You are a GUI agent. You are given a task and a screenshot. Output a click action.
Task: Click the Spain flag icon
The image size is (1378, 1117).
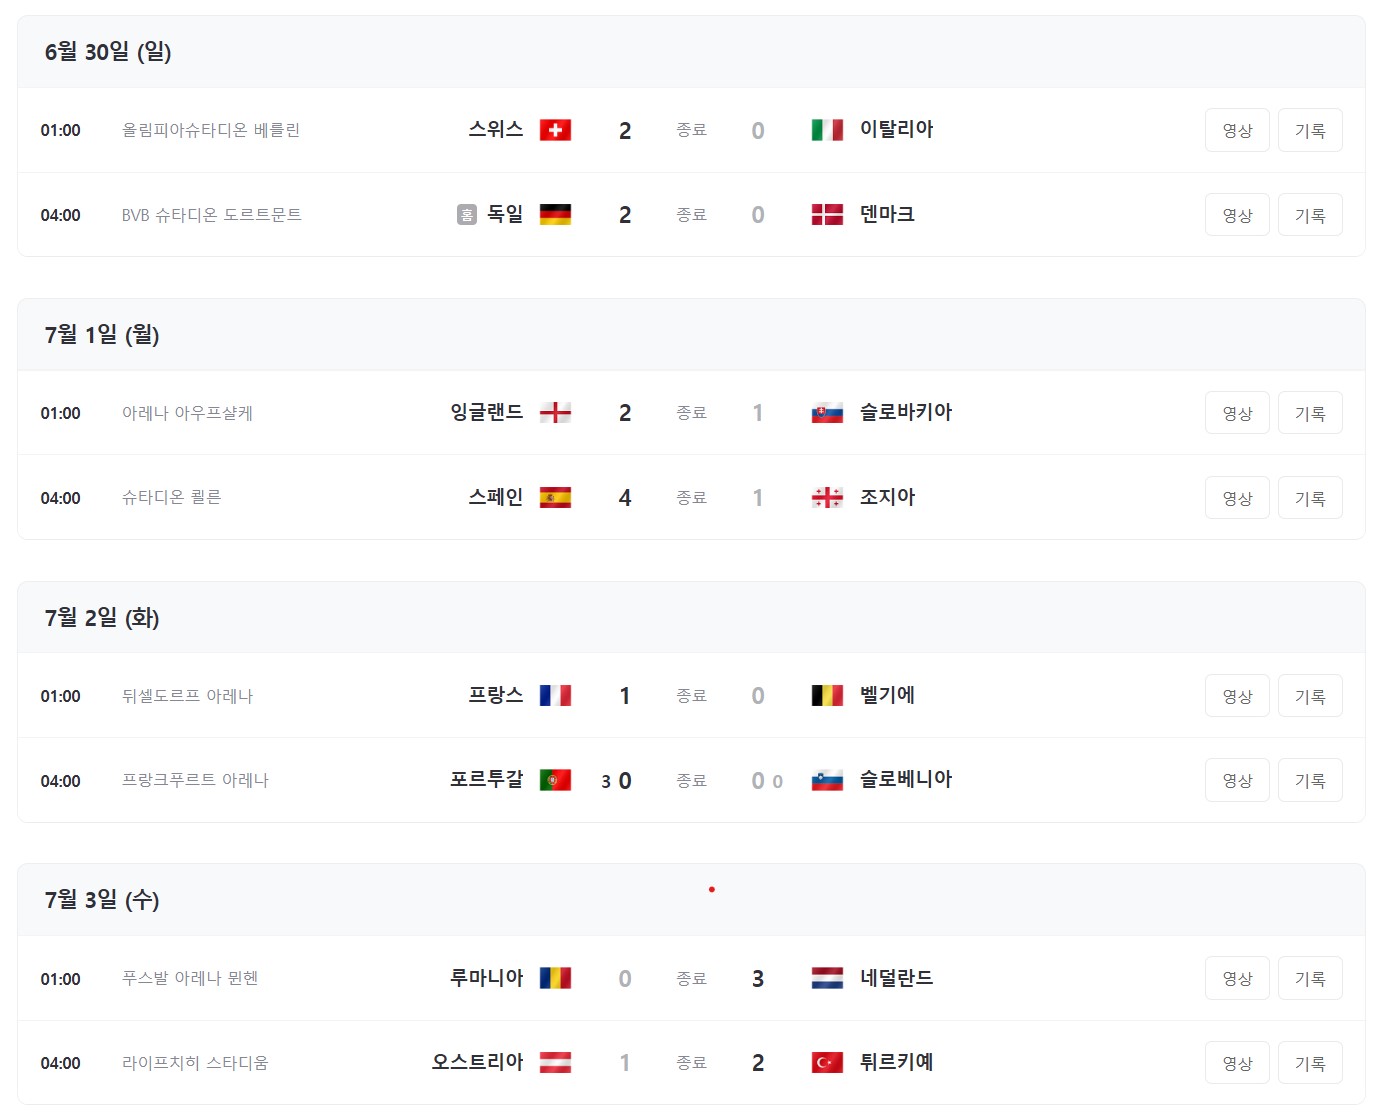click(x=557, y=497)
